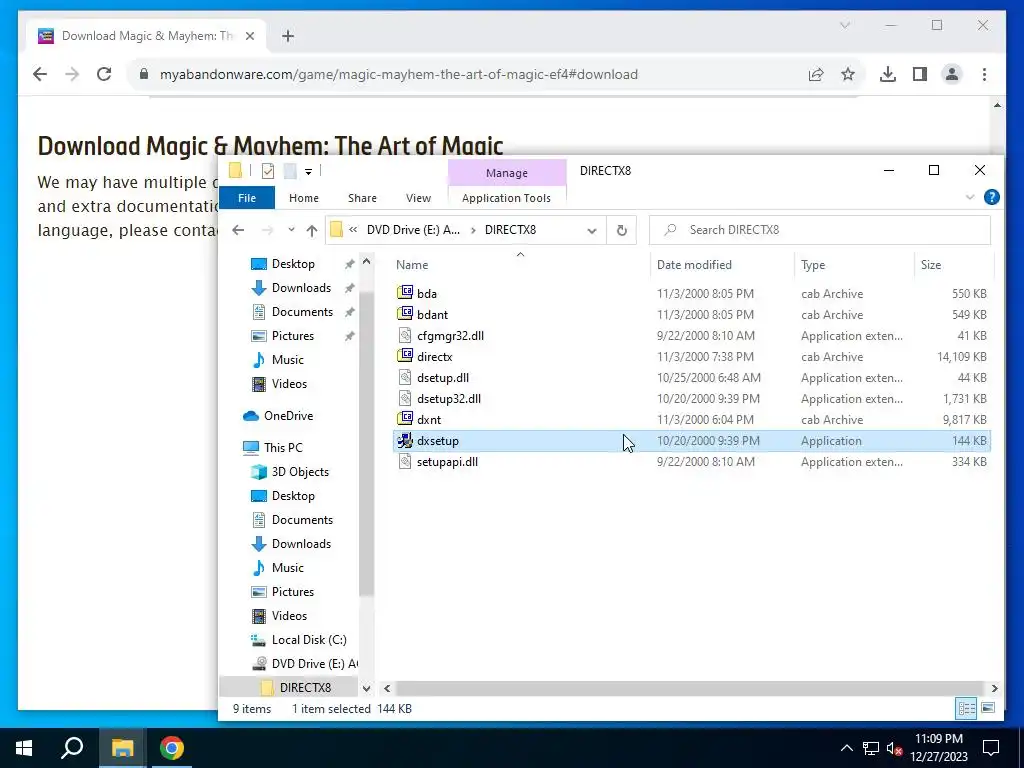Open a new Chrome tab
This screenshot has height=768, width=1024.
pyautogui.click(x=288, y=36)
